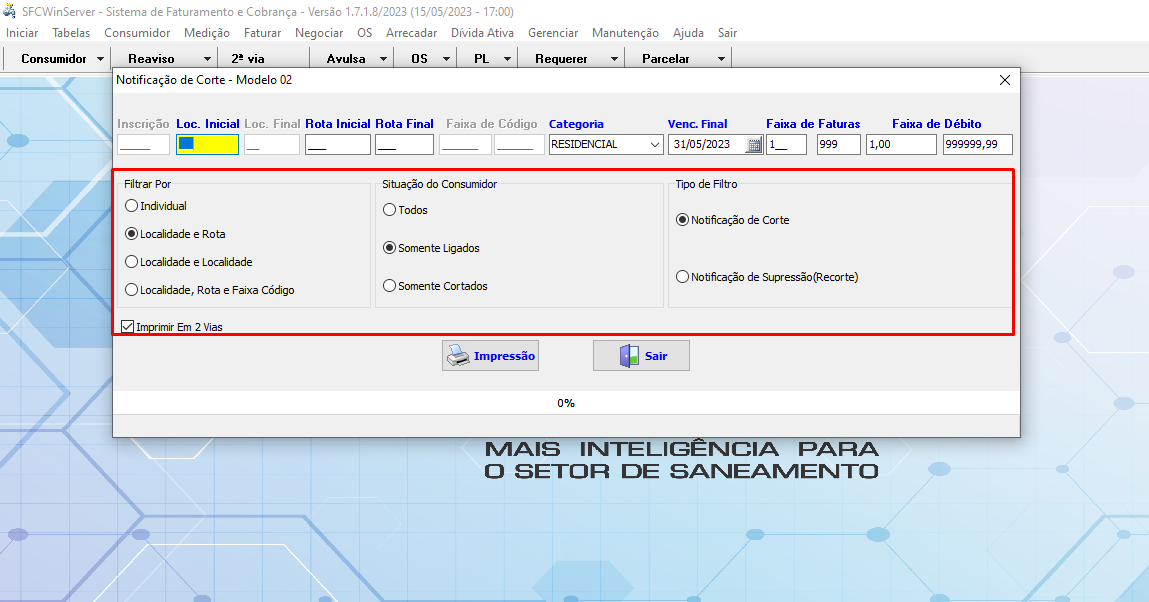Image resolution: width=1149 pixels, height=602 pixels.
Task: Expand the Consumidor toolbar dropdown arrow
Action: click(x=100, y=59)
